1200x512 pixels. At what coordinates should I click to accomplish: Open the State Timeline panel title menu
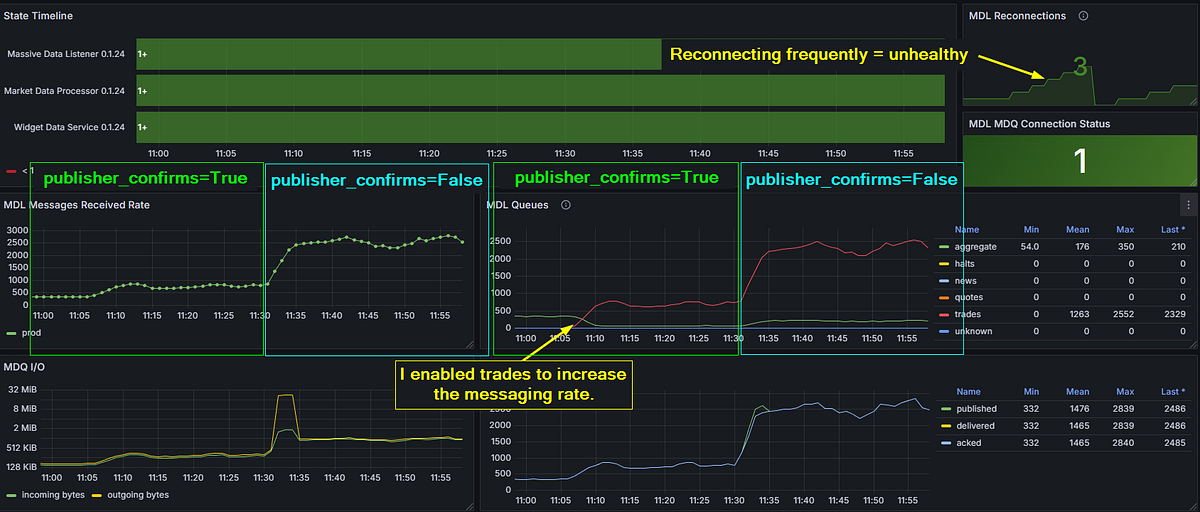(38, 16)
